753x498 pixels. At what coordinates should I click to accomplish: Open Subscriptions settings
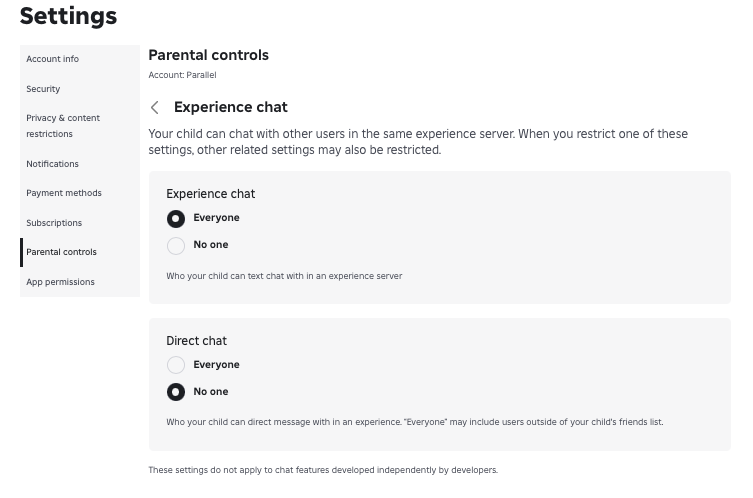tap(54, 223)
